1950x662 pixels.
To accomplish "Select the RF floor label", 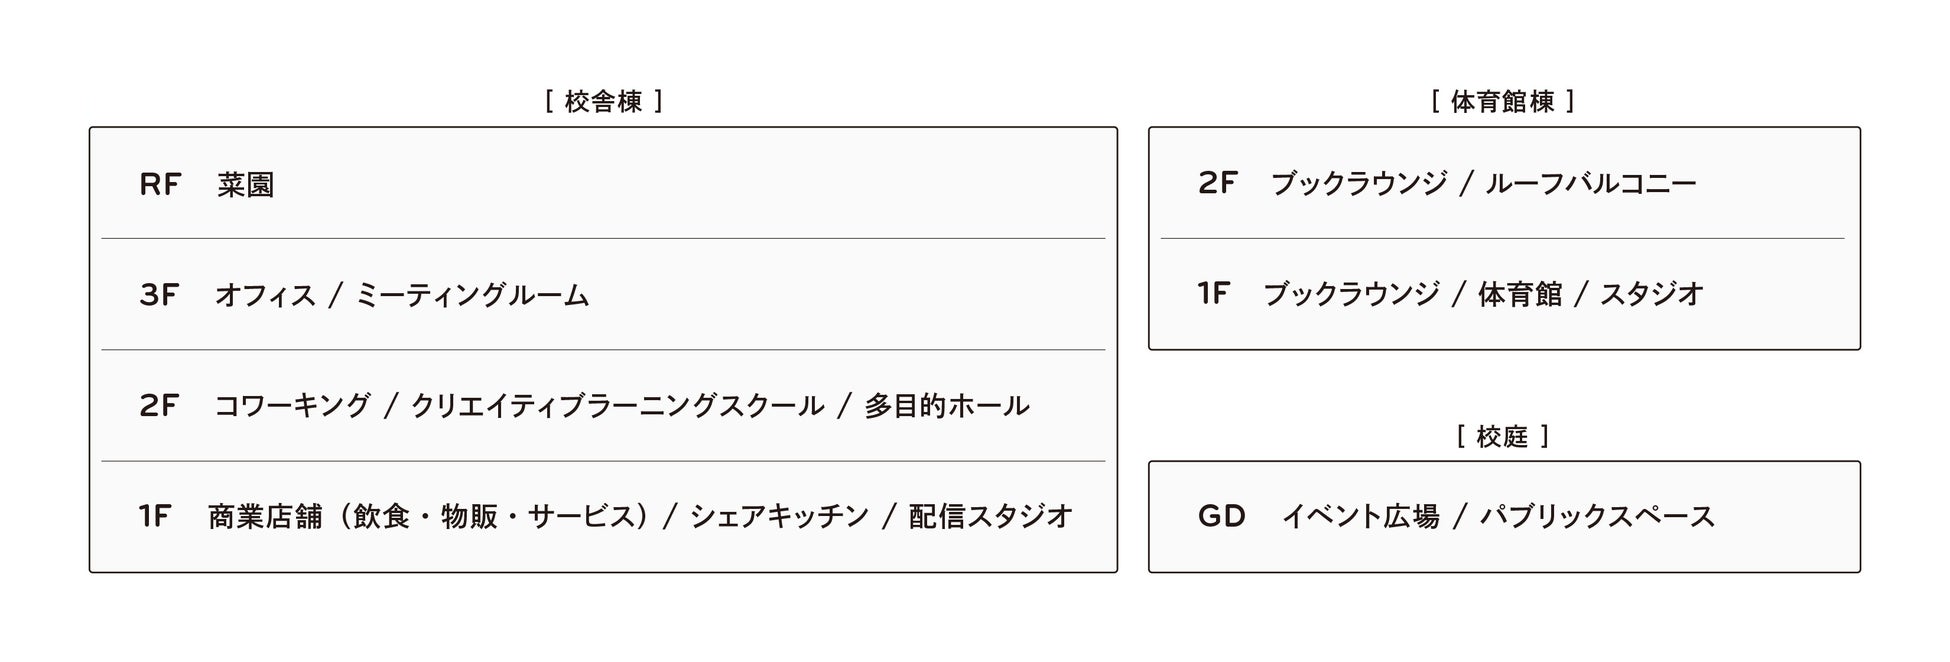I will point(159,185).
